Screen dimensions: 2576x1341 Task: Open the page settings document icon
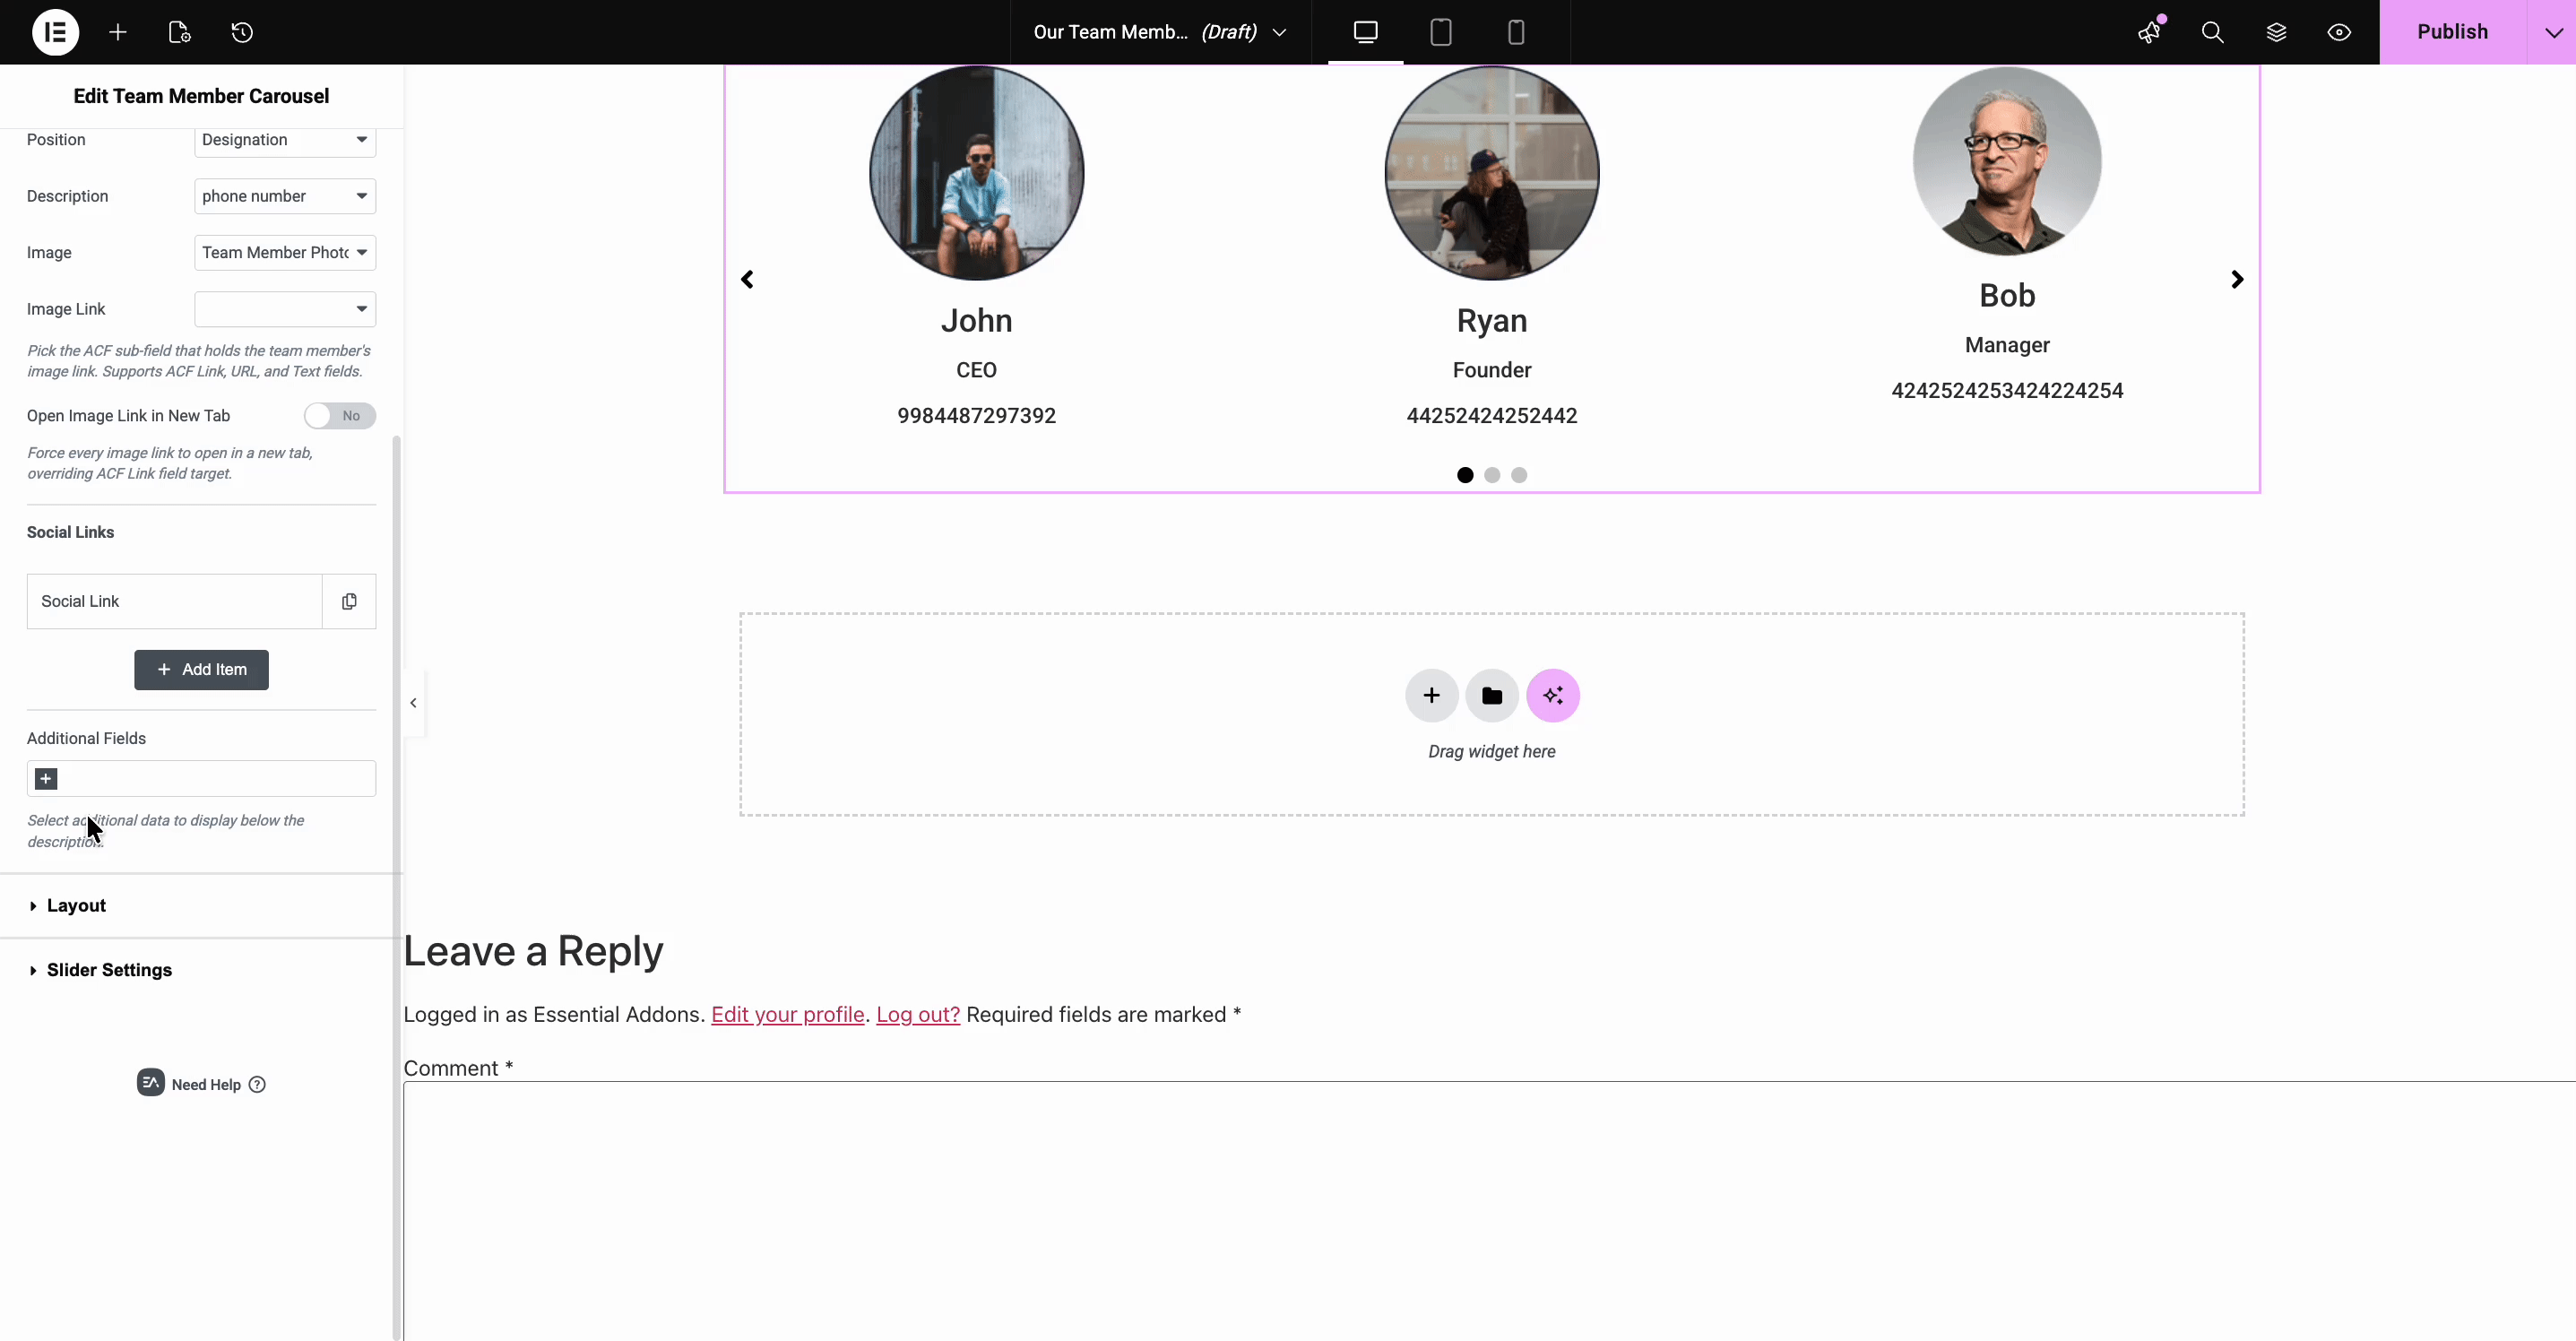[180, 32]
